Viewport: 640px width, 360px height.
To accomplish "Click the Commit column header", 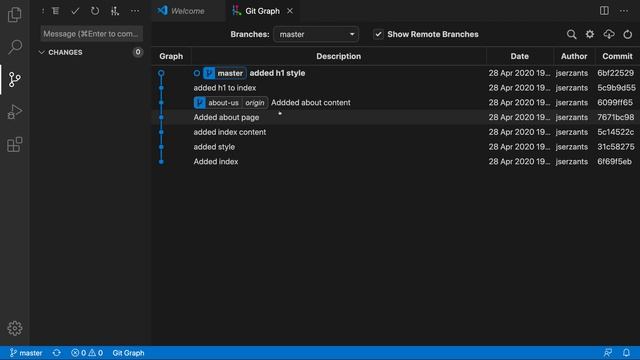I will pos(617,56).
